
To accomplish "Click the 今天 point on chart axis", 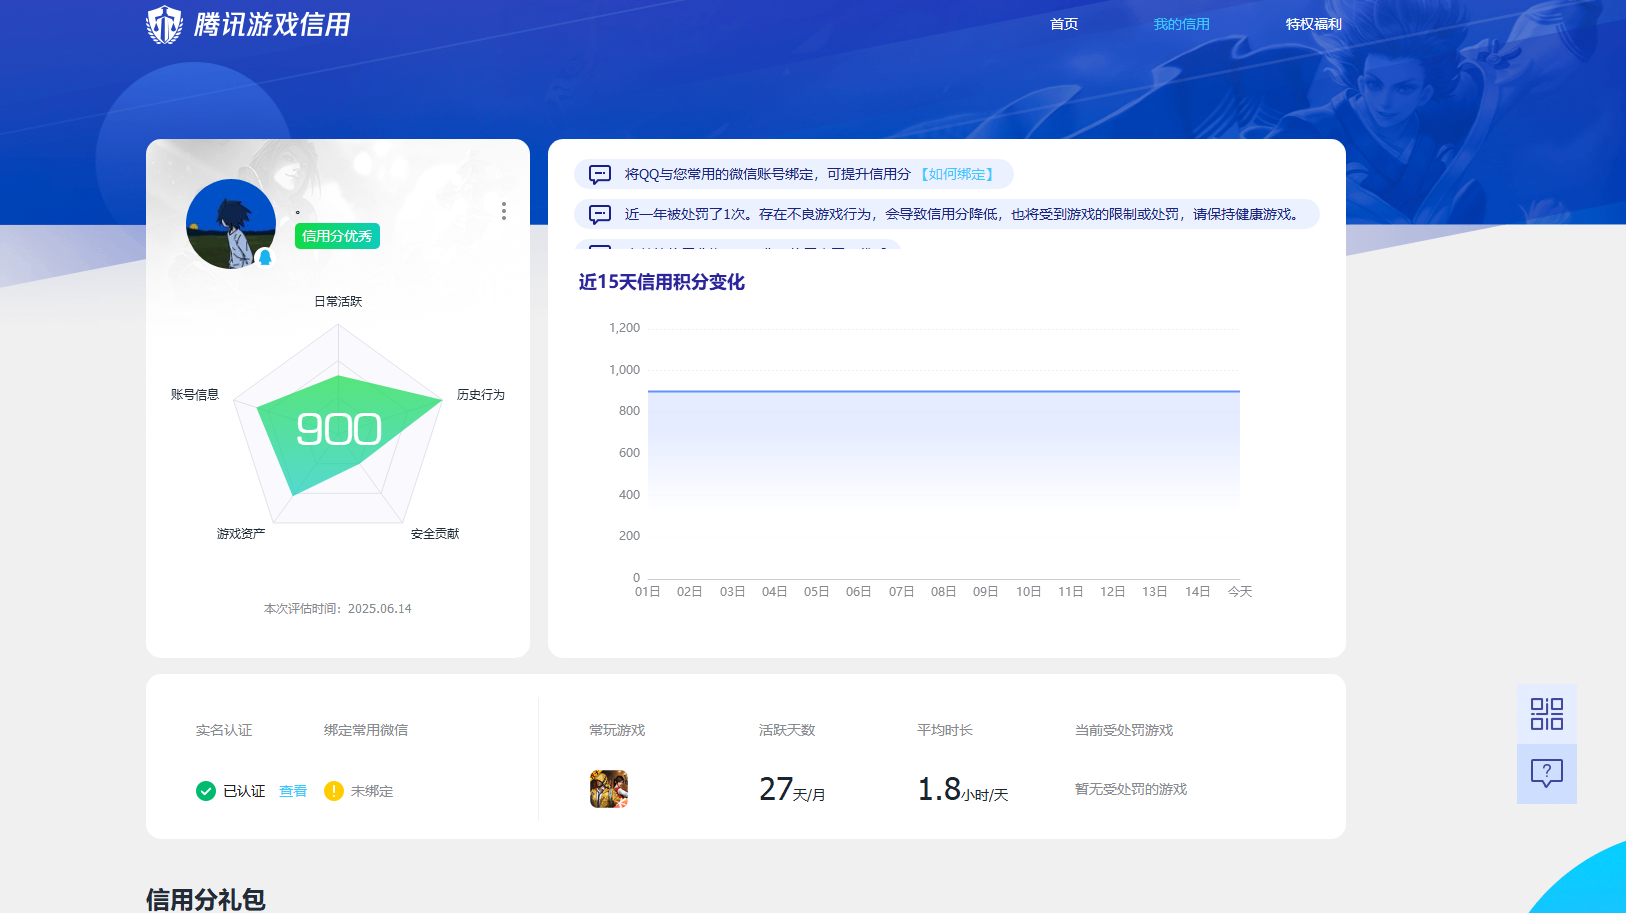I will 1240,592.
